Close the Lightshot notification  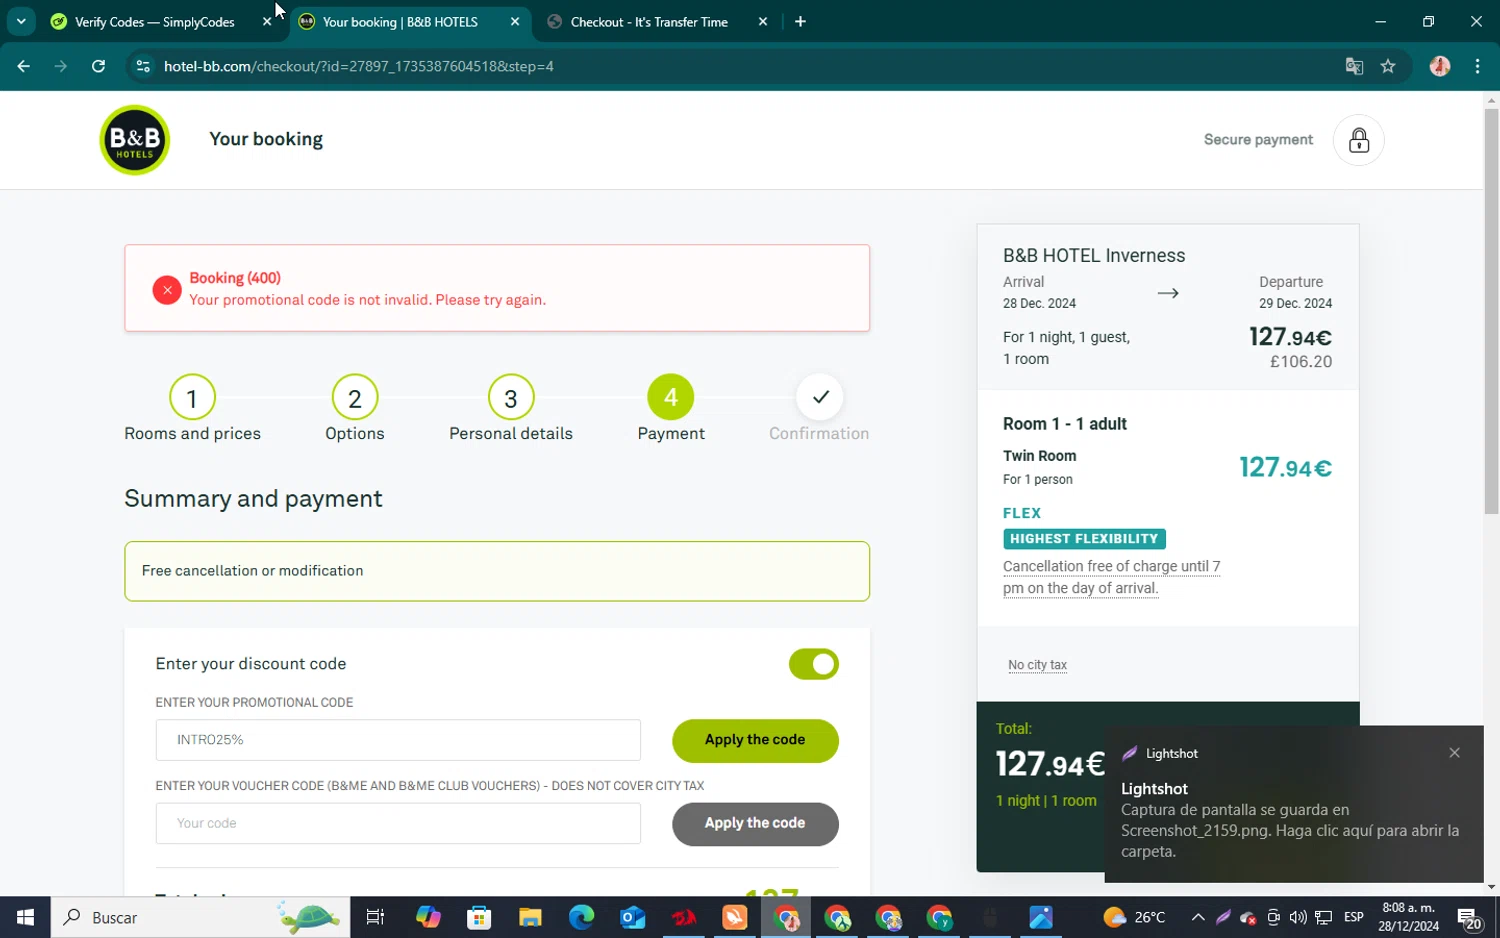(x=1454, y=753)
